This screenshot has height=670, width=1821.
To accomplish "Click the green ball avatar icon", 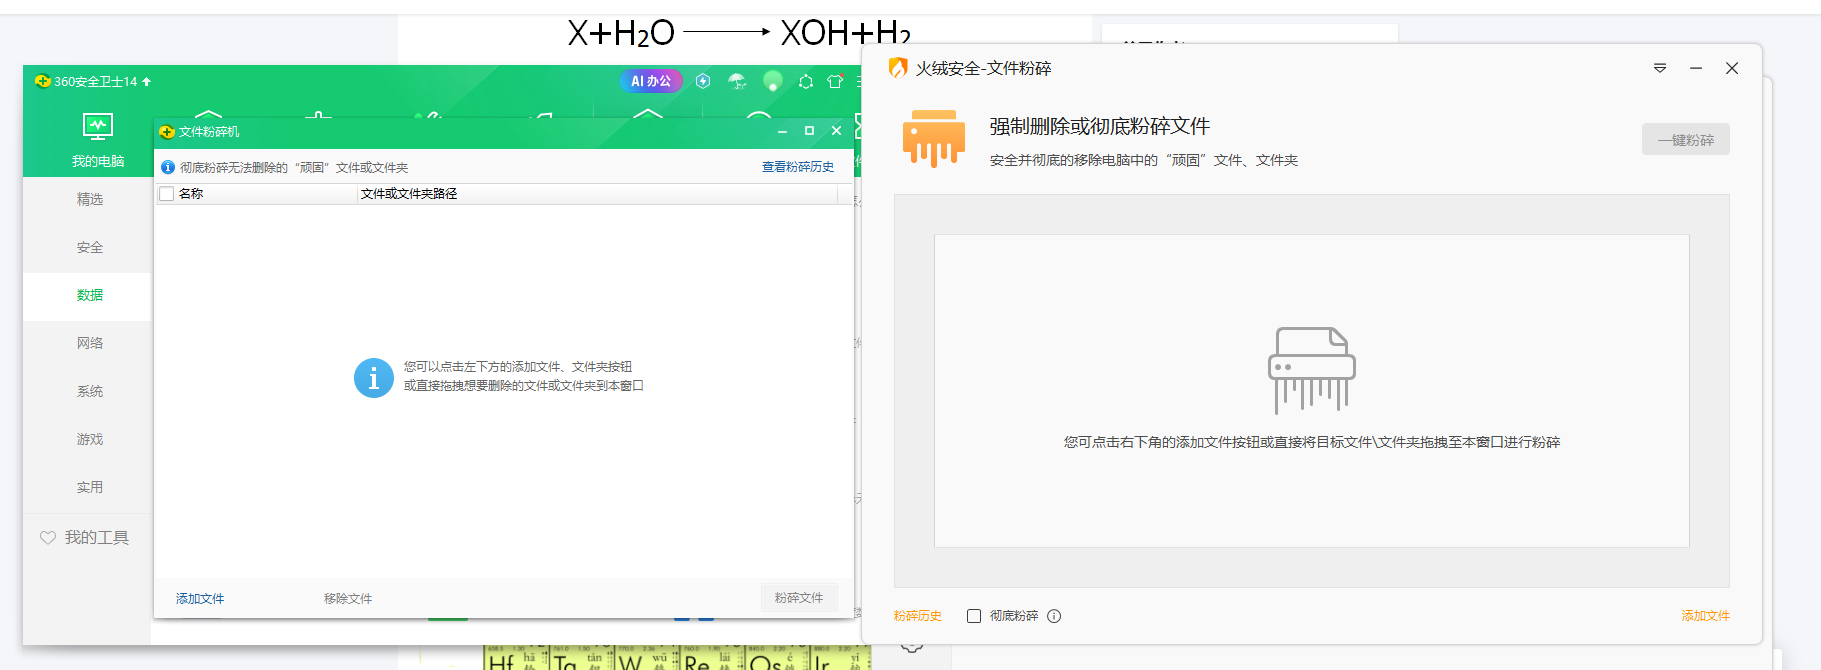I will [x=772, y=81].
